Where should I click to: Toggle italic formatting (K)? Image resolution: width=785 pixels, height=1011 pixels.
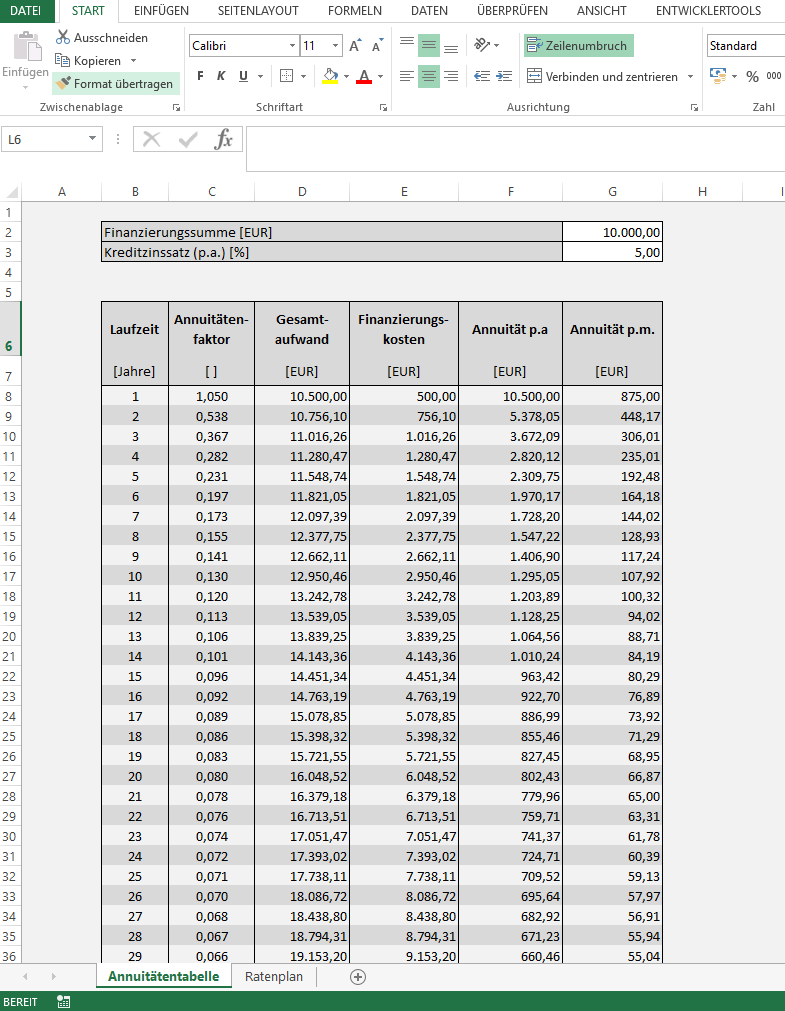pos(220,76)
